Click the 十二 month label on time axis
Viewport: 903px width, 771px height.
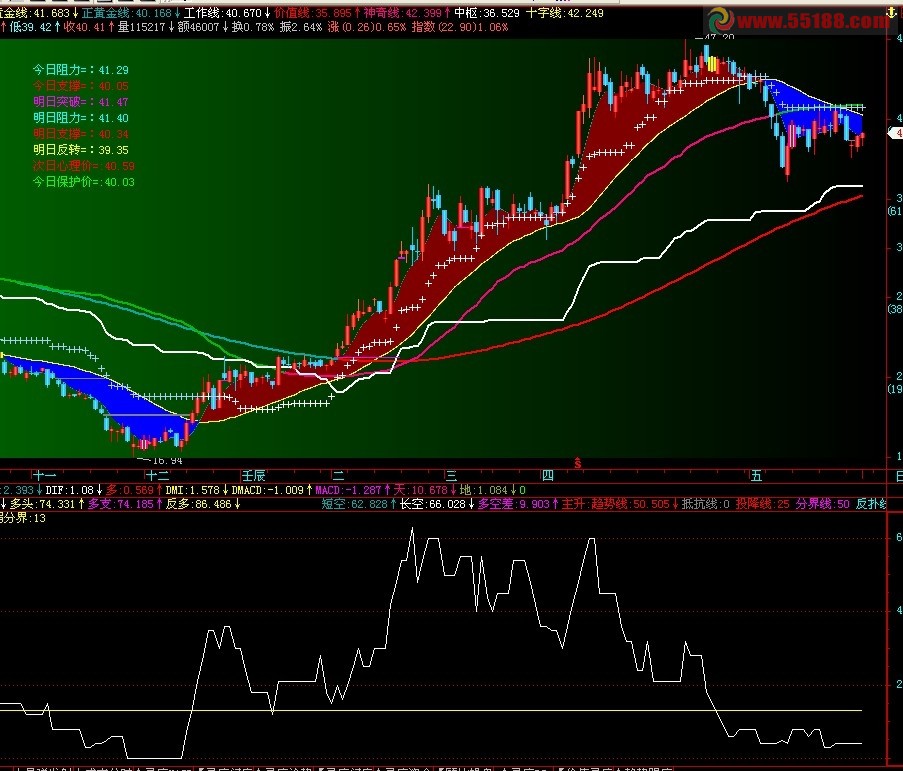(x=157, y=476)
